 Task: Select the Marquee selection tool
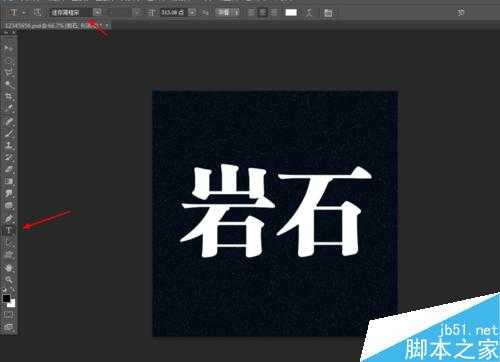click(9, 60)
